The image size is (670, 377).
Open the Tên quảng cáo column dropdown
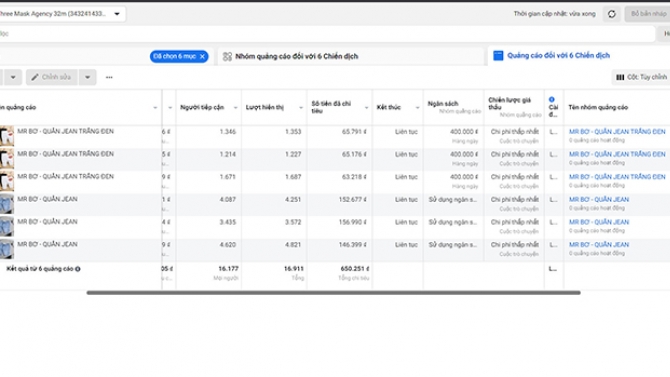155,108
